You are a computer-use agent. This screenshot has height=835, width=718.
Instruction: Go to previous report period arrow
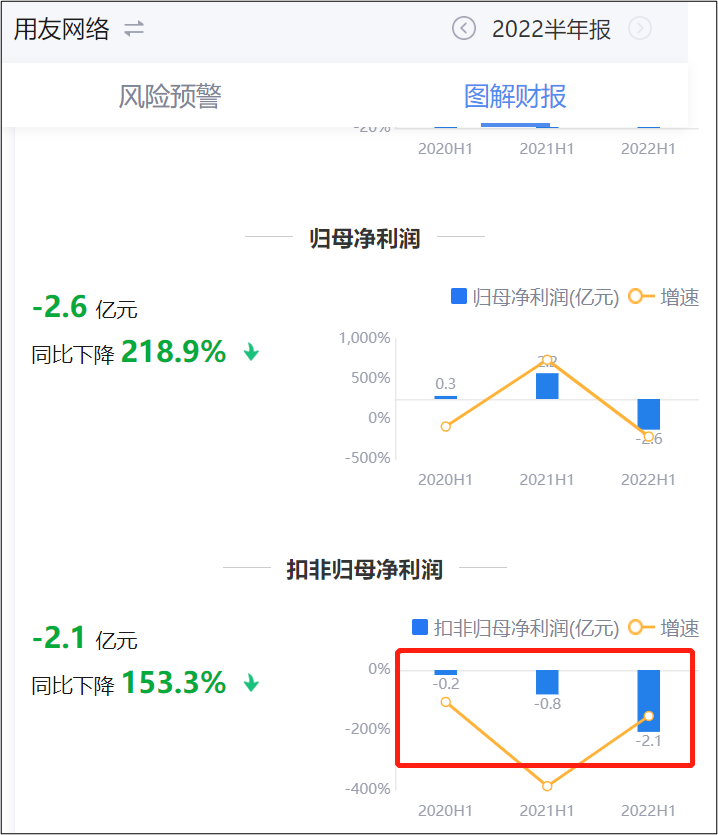click(x=463, y=28)
